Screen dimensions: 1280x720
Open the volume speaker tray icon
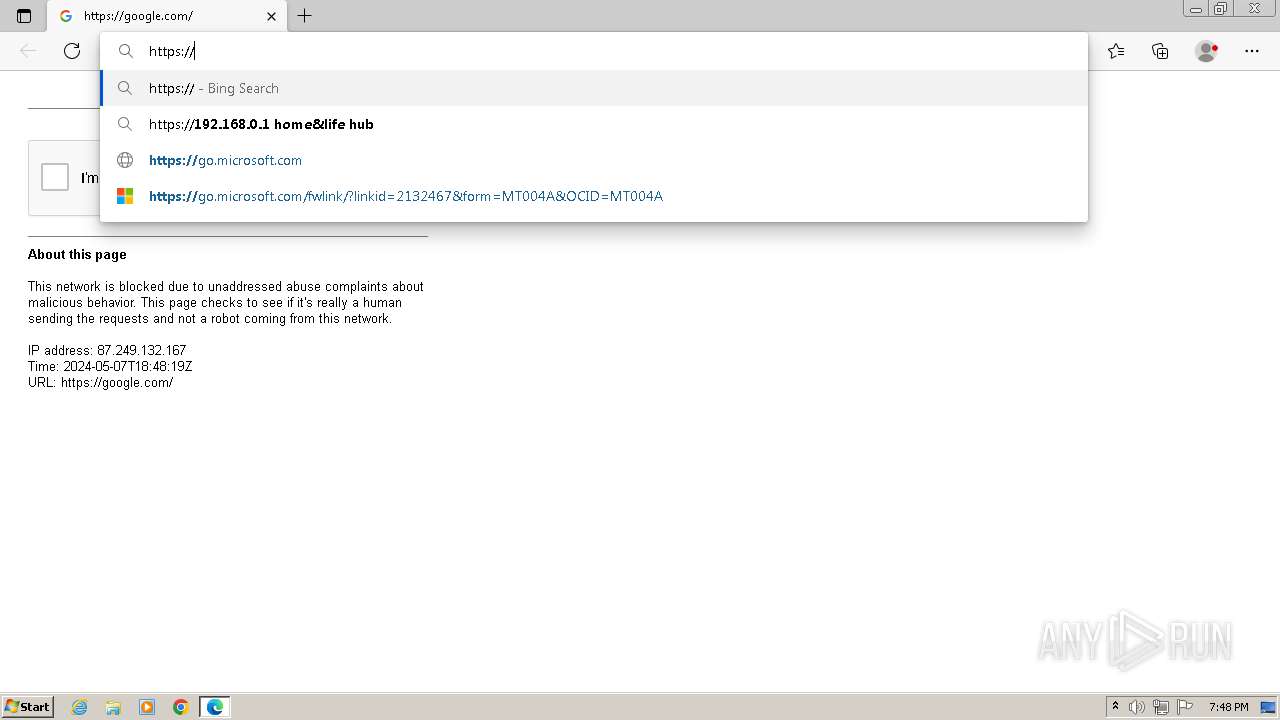[1137, 707]
